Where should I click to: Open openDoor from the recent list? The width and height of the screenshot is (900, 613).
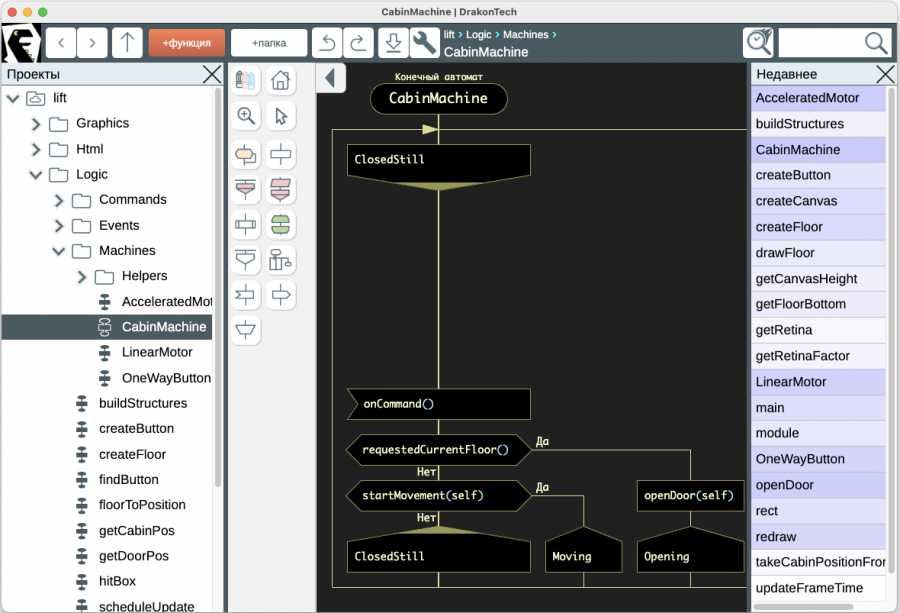(x=818, y=486)
